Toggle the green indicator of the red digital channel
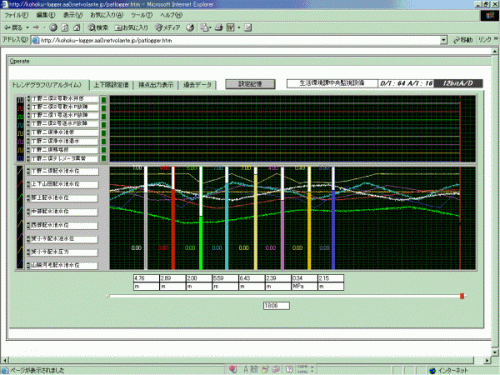 pos(104,108)
